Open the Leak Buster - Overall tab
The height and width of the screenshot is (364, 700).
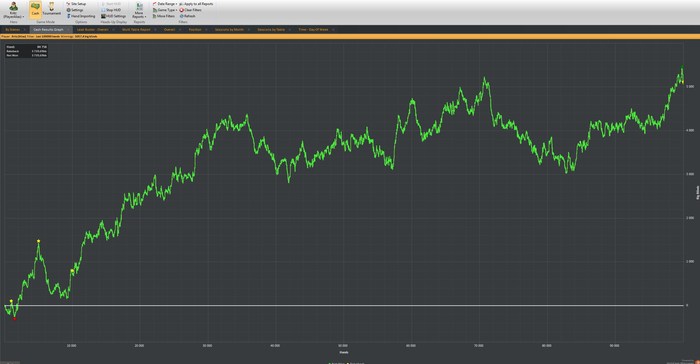click(x=92, y=29)
